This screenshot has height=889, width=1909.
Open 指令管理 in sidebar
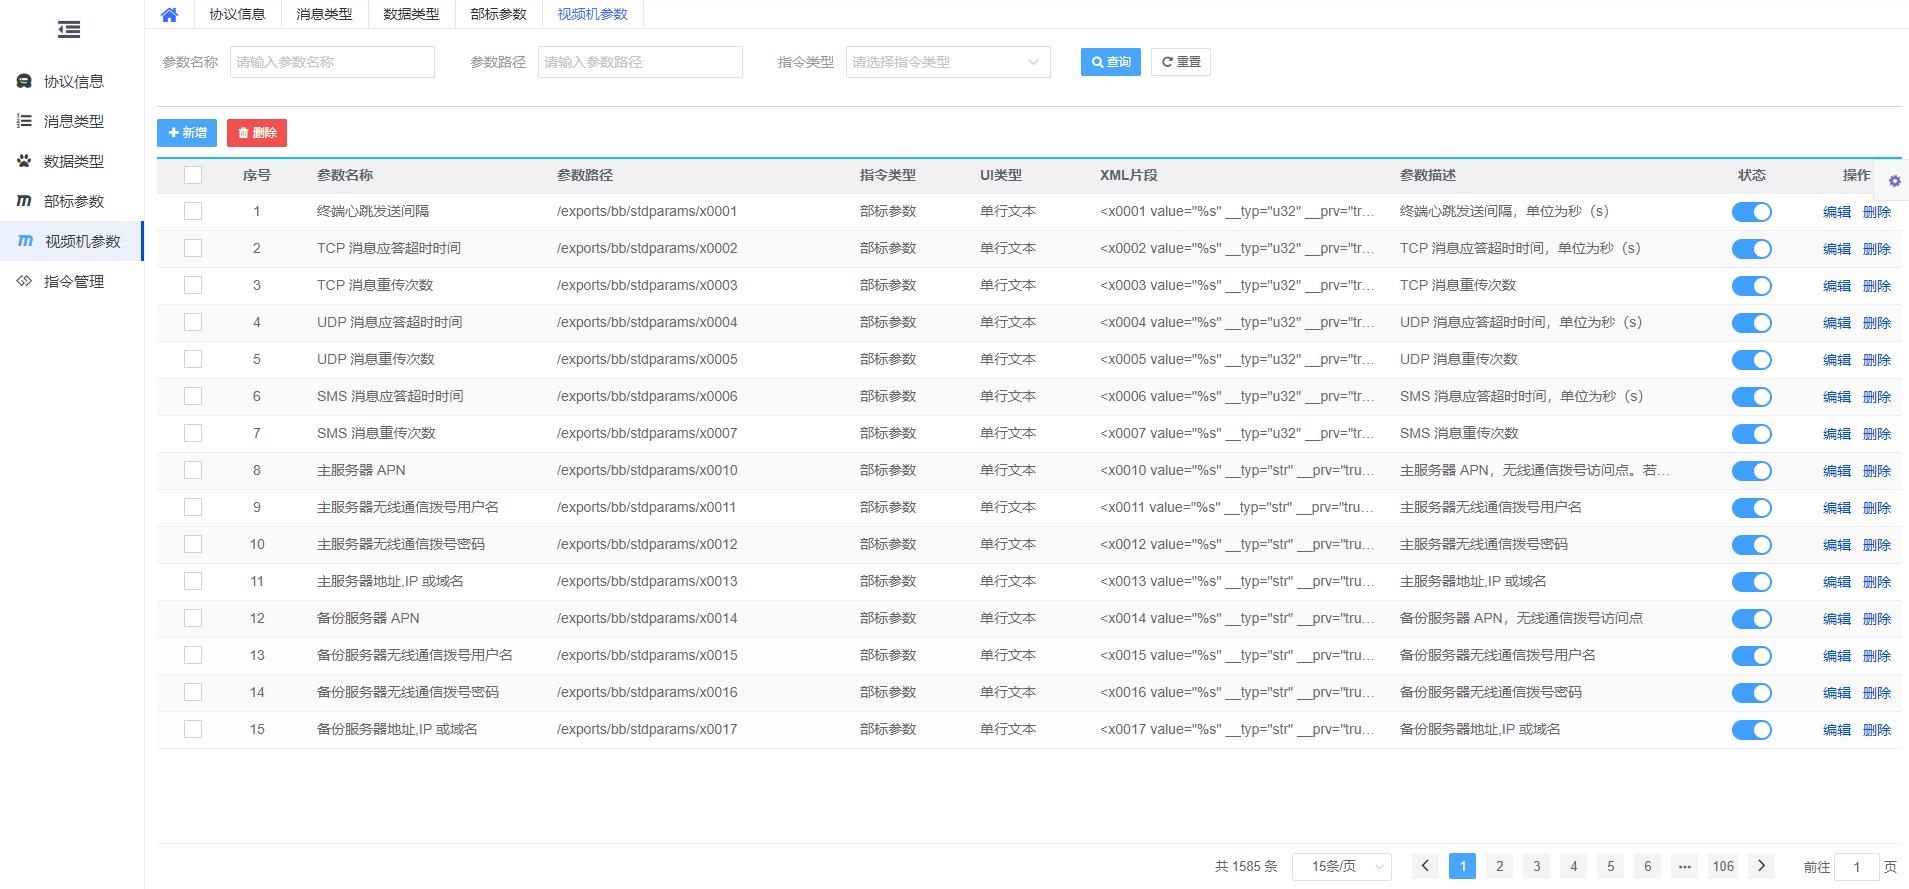coord(72,281)
